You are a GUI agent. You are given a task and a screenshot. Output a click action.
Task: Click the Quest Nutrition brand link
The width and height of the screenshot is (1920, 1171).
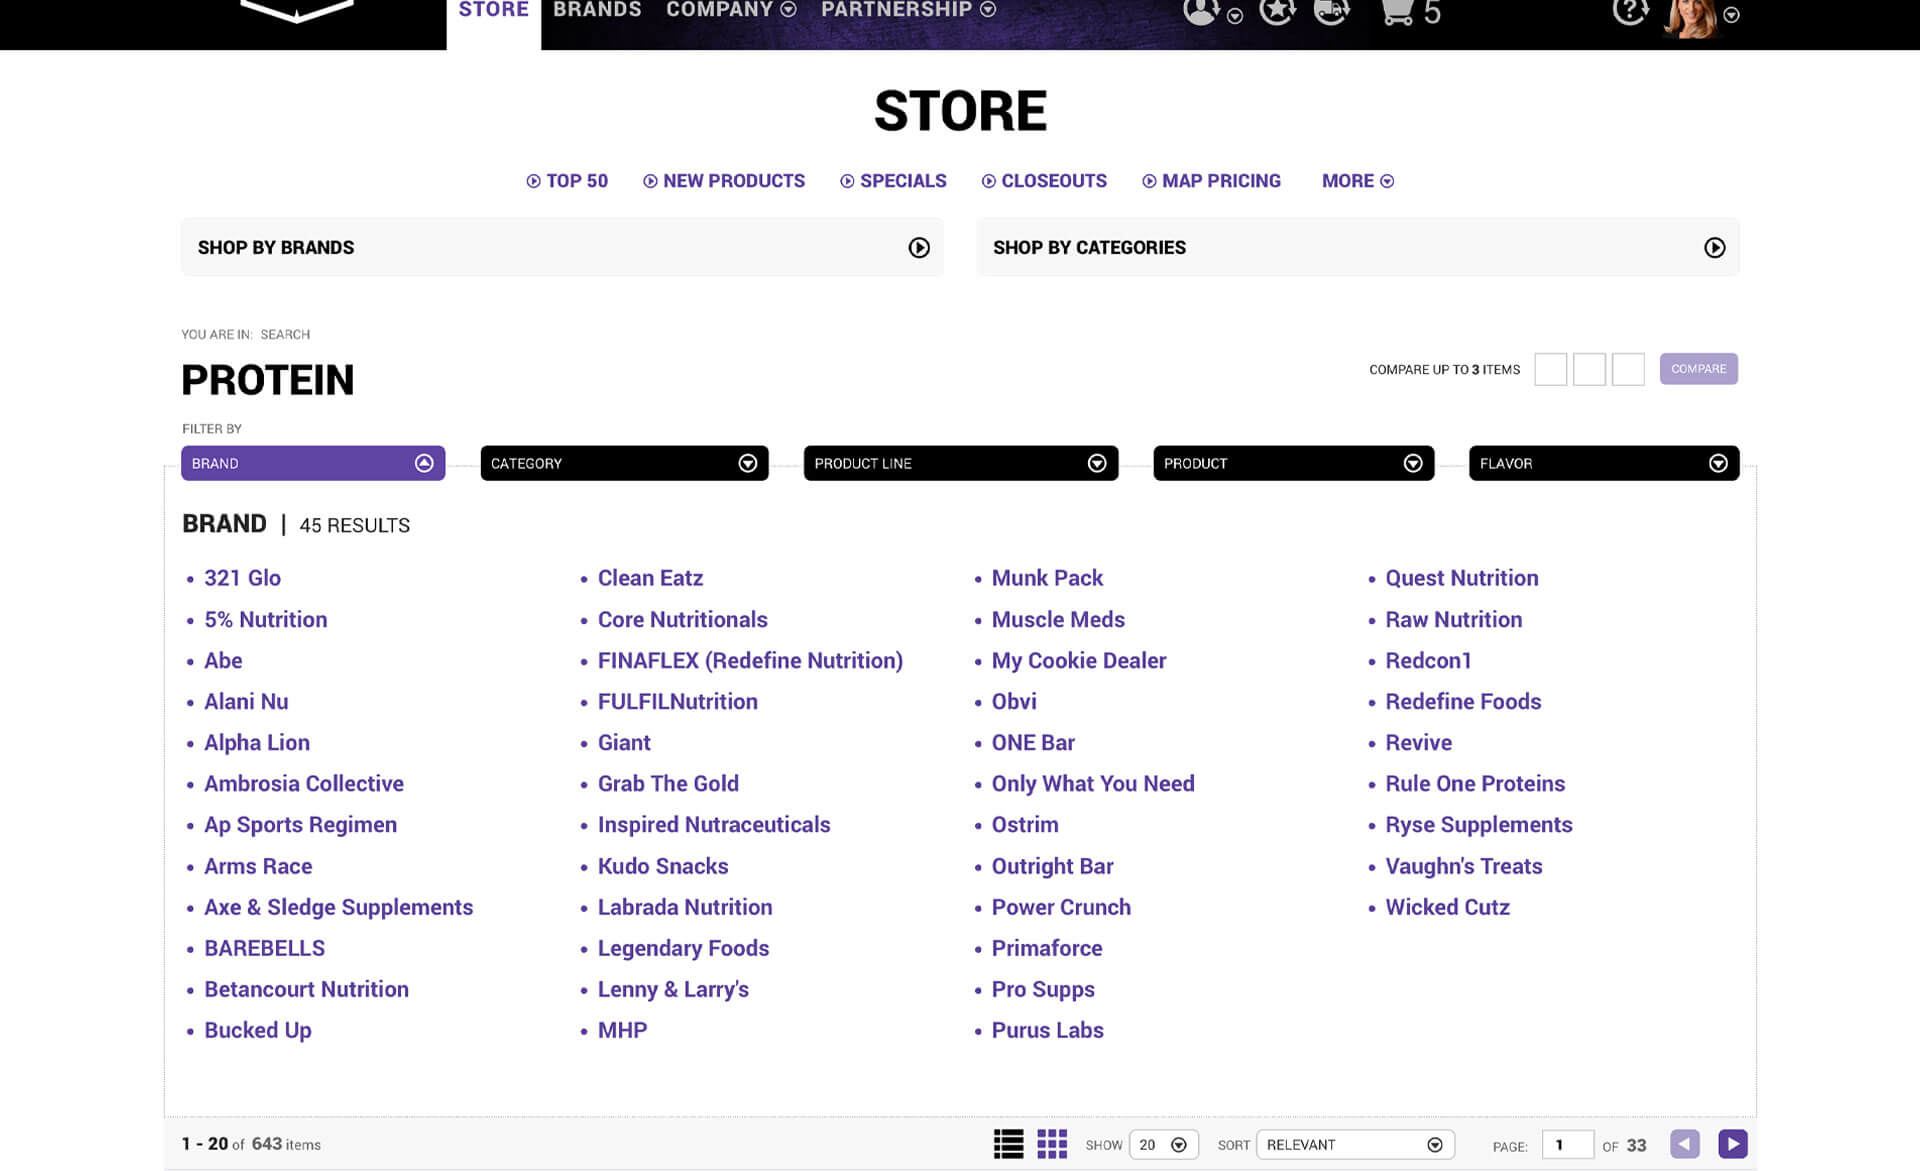point(1461,578)
